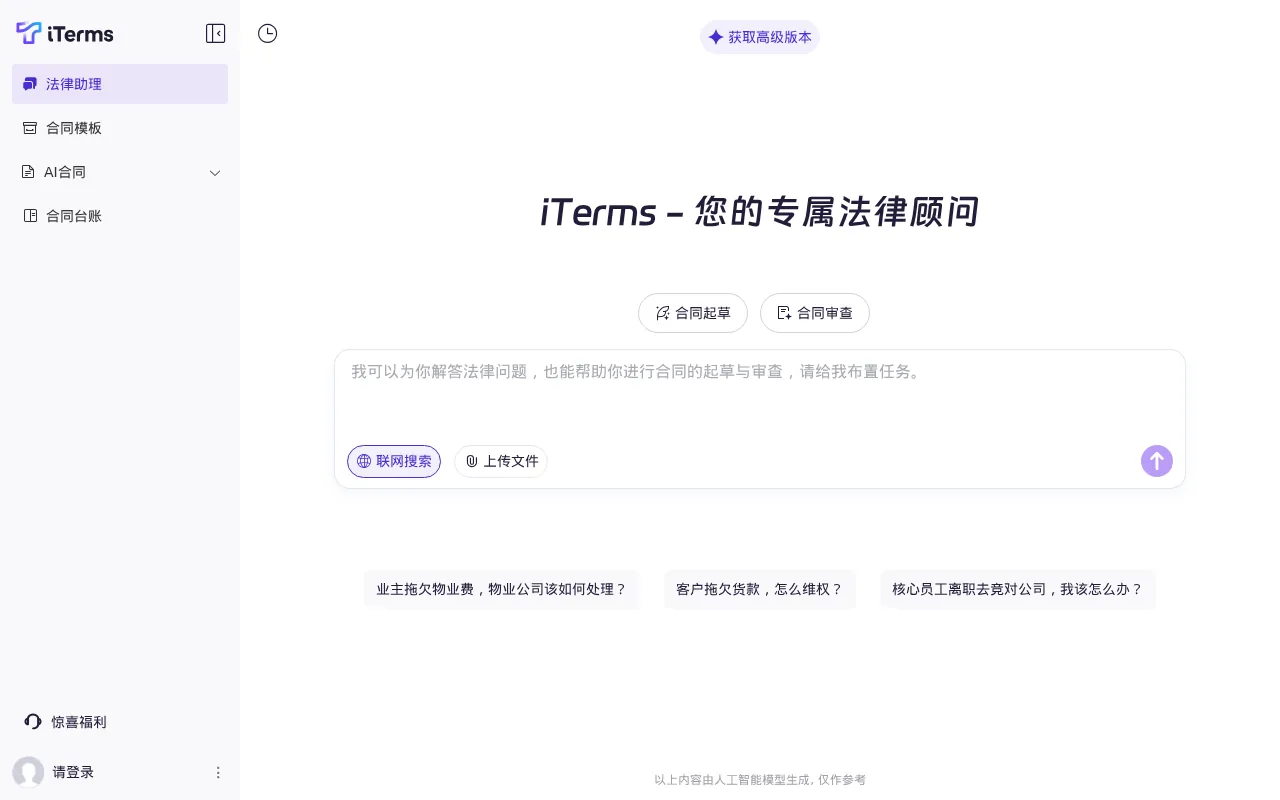1280x800 pixels.
Task: Select suggestion 客户拖欠货款，怎么维权？
Action: coord(760,589)
